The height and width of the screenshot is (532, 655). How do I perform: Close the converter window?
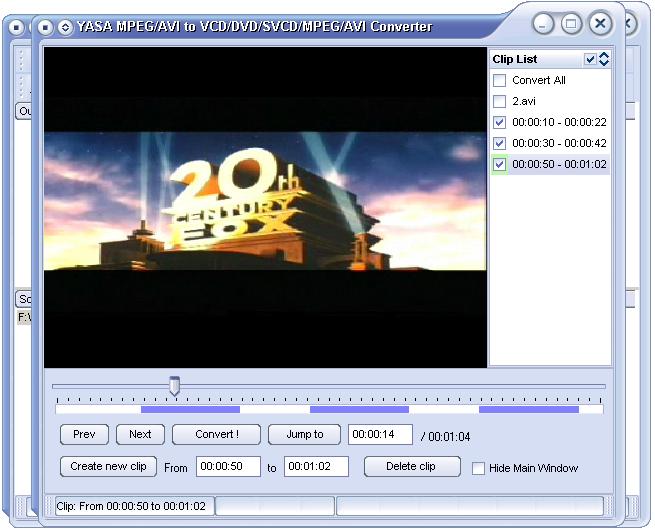coord(600,24)
